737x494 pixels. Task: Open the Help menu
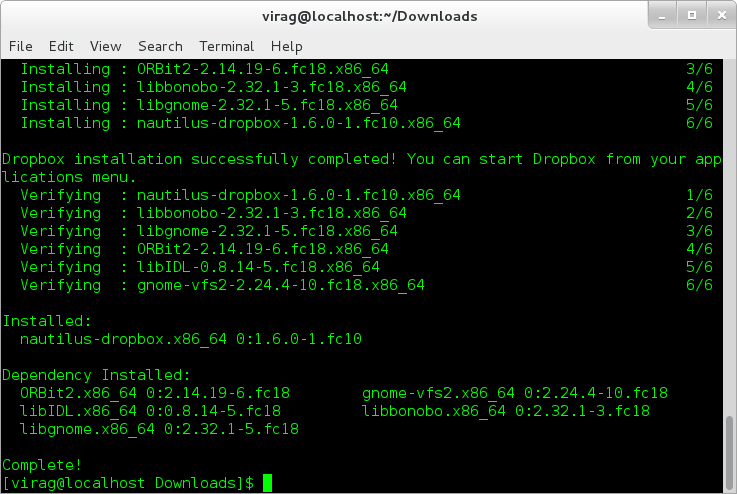pos(287,46)
